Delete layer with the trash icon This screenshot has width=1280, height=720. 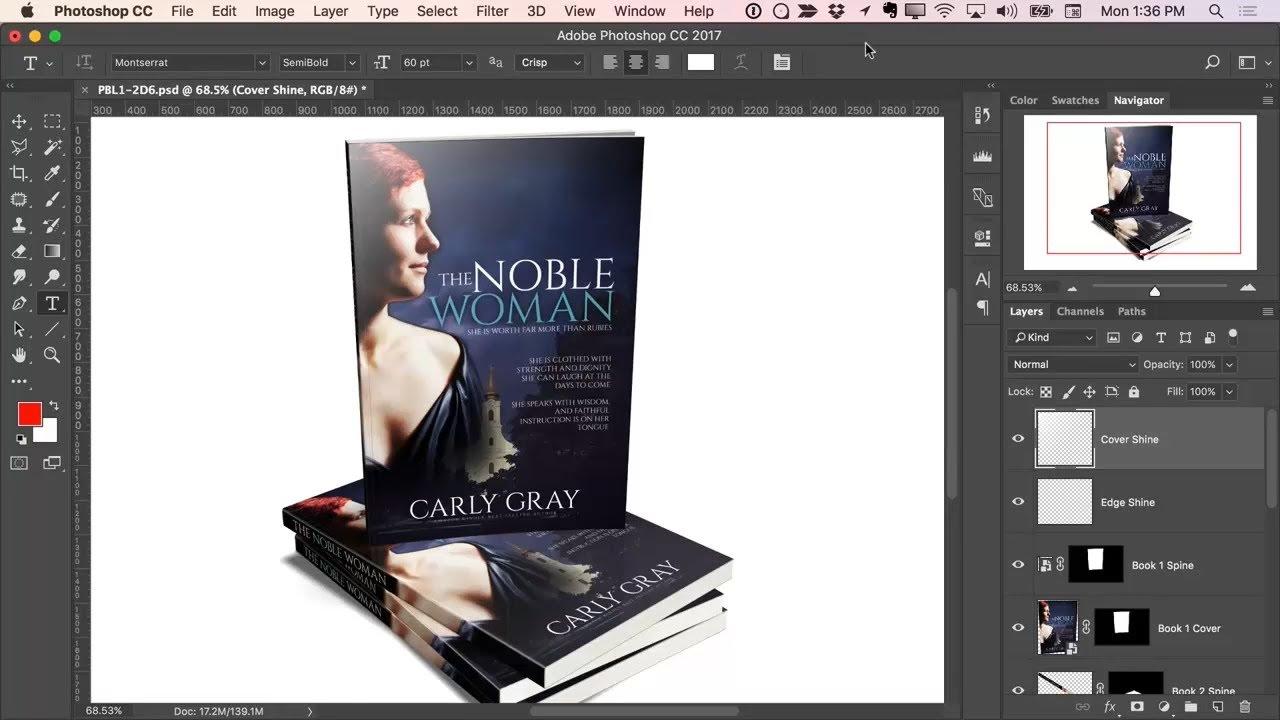[1245, 707]
